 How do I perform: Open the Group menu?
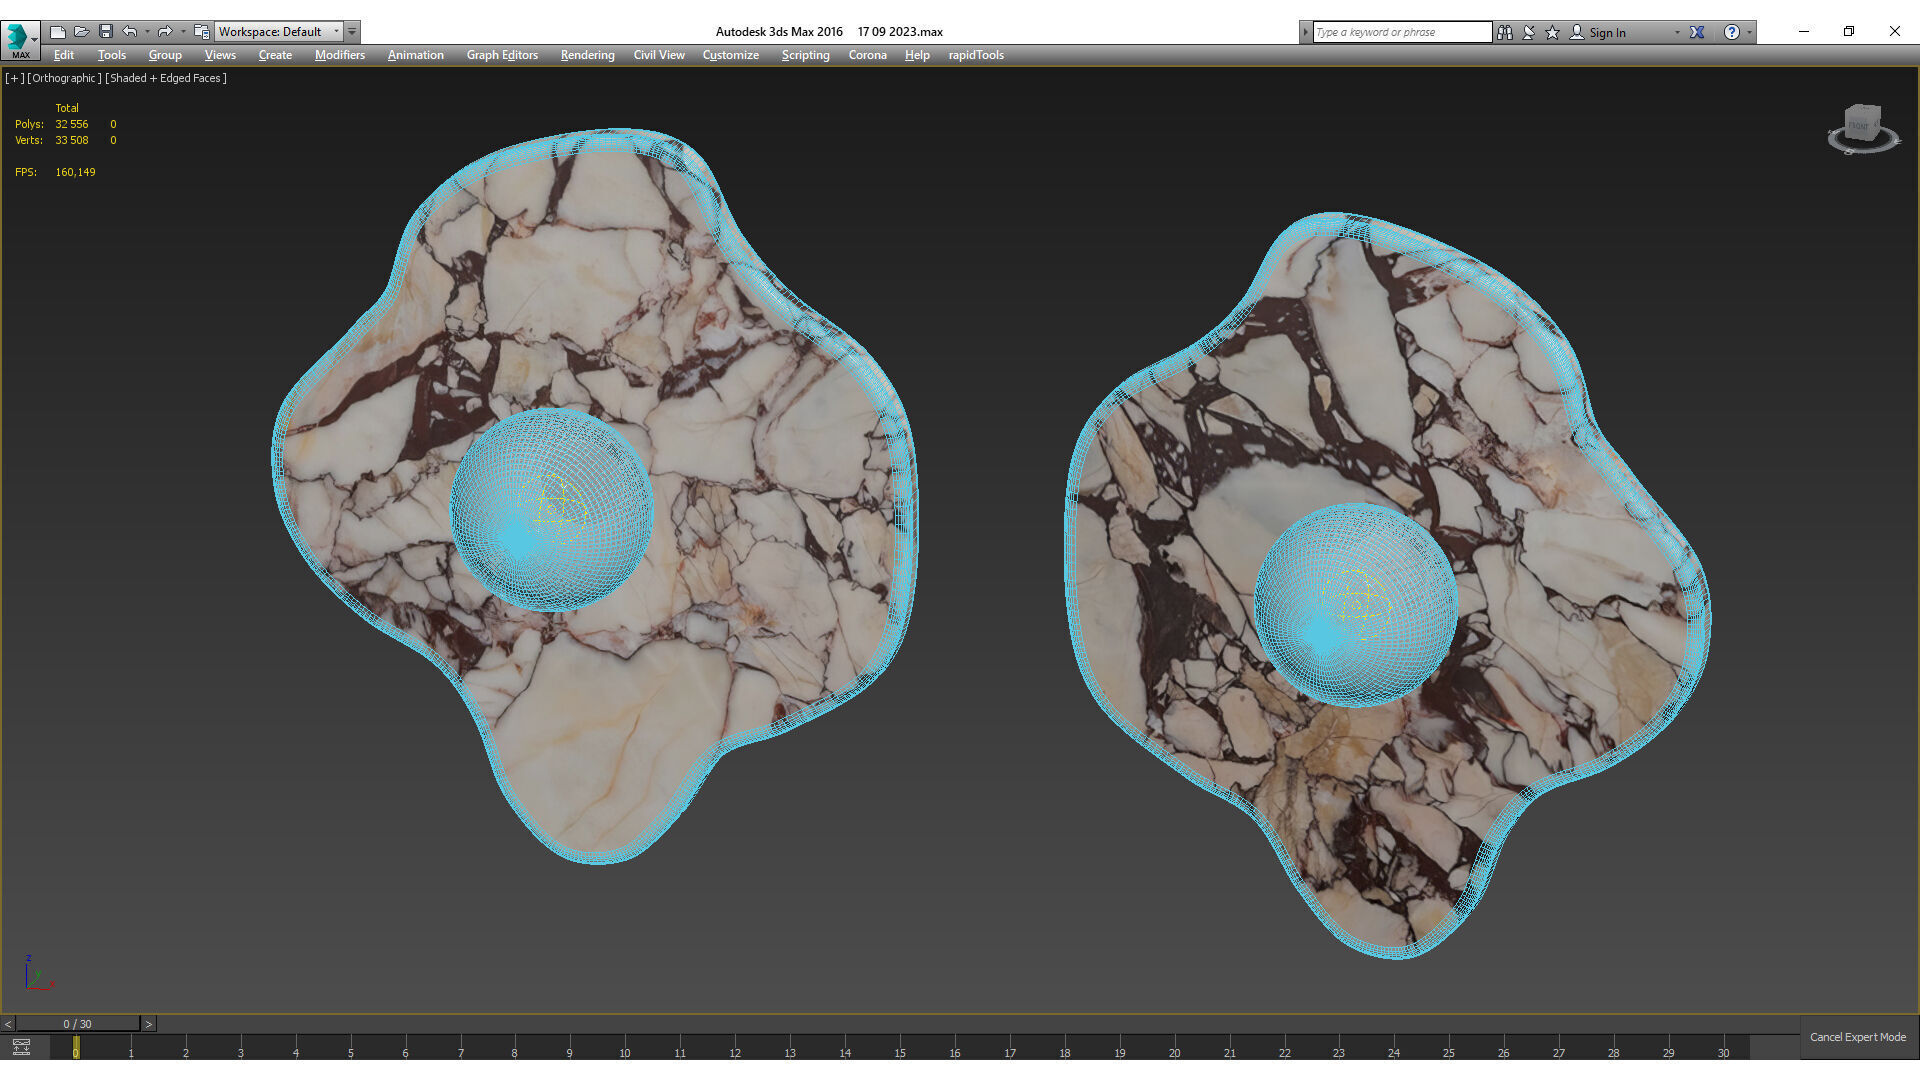click(x=165, y=55)
